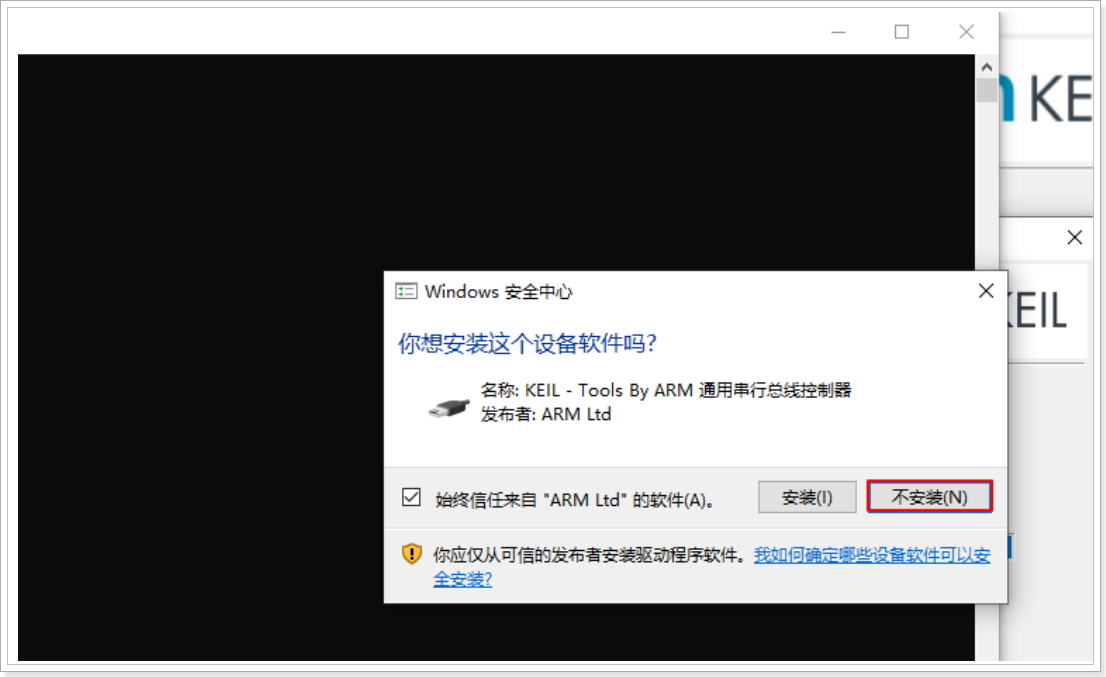Click the scroll-up arrow of the black window

[x=987, y=67]
